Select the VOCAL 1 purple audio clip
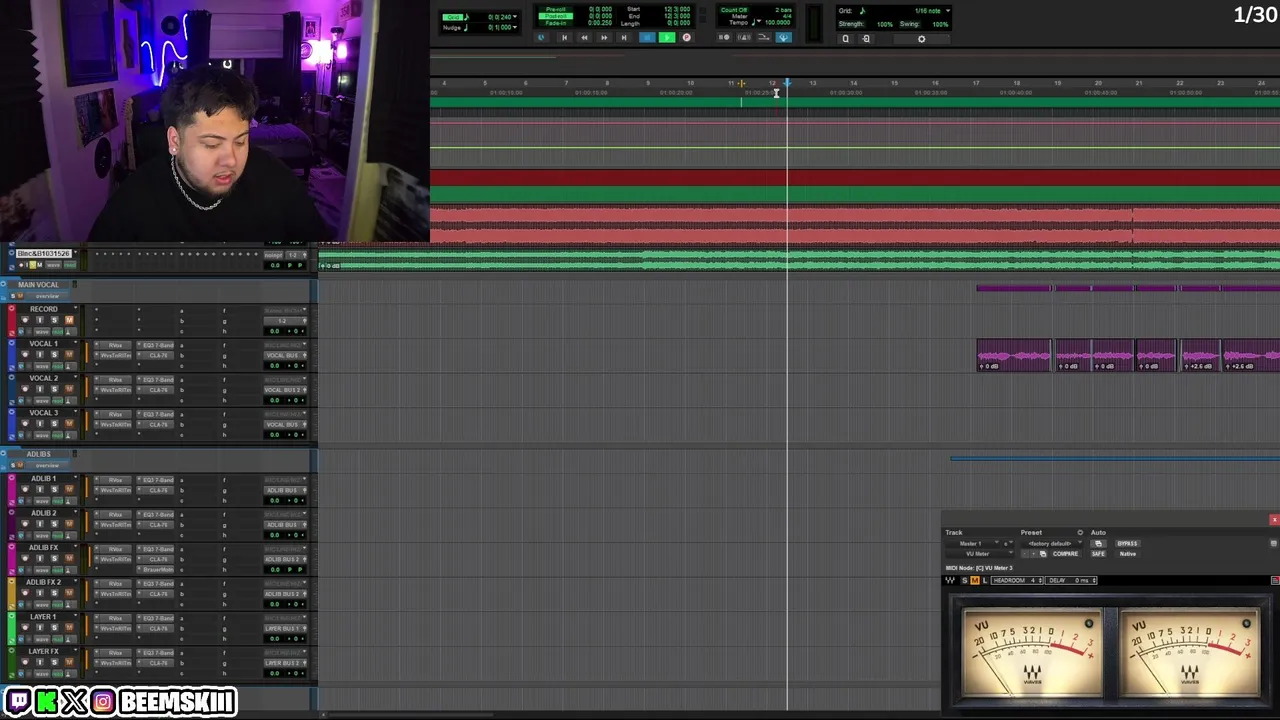 (1014, 356)
